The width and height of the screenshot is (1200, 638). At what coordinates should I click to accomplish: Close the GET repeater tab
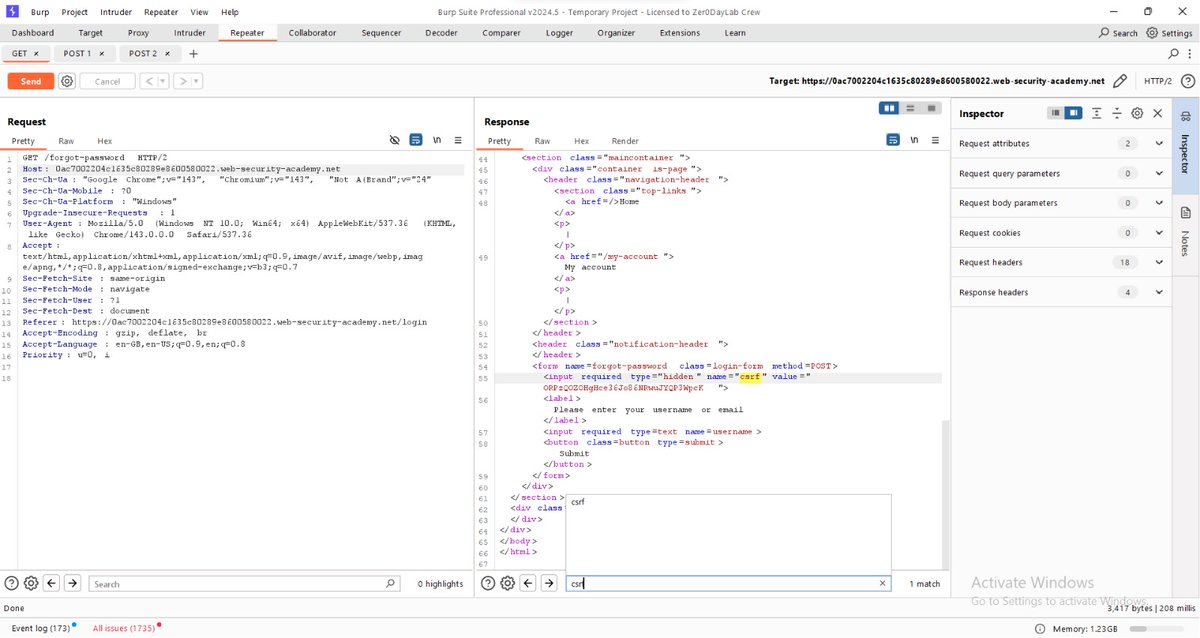point(37,54)
